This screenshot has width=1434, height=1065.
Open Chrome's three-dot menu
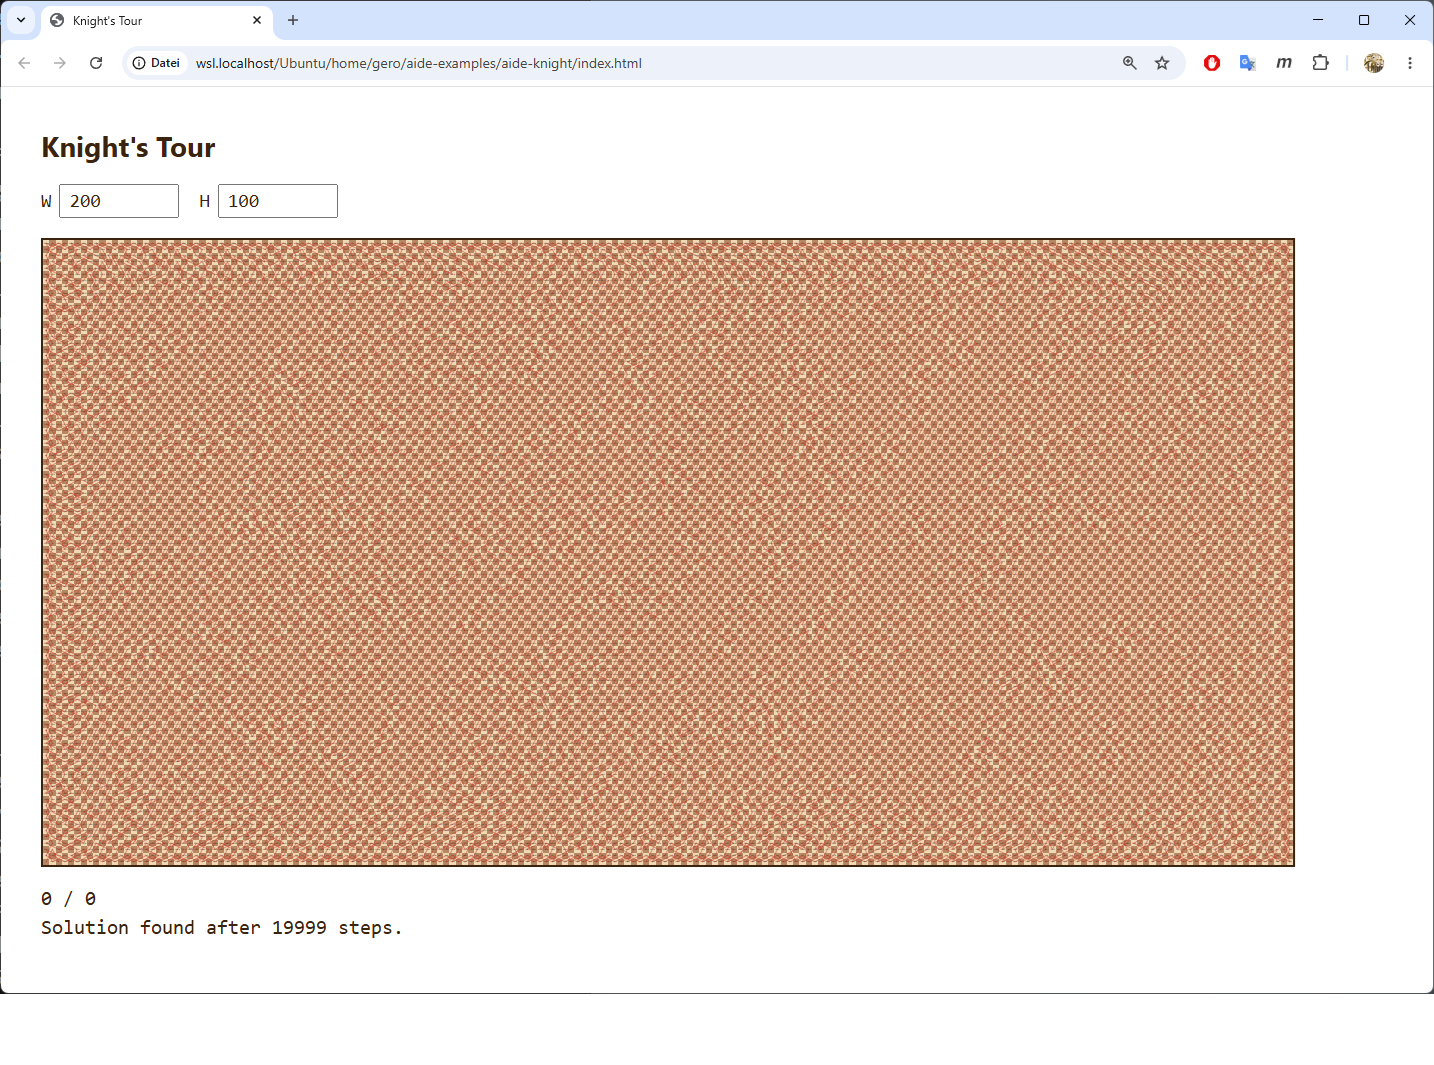click(1410, 63)
